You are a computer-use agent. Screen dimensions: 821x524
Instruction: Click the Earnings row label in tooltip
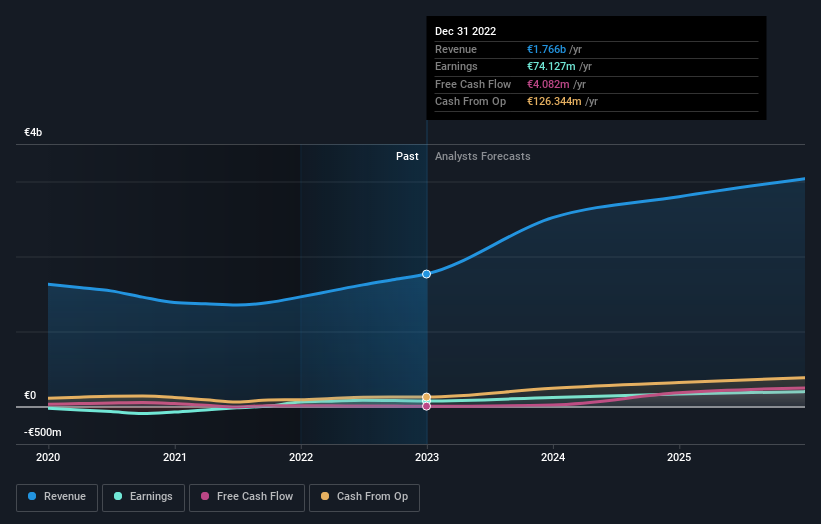(457, 66)
